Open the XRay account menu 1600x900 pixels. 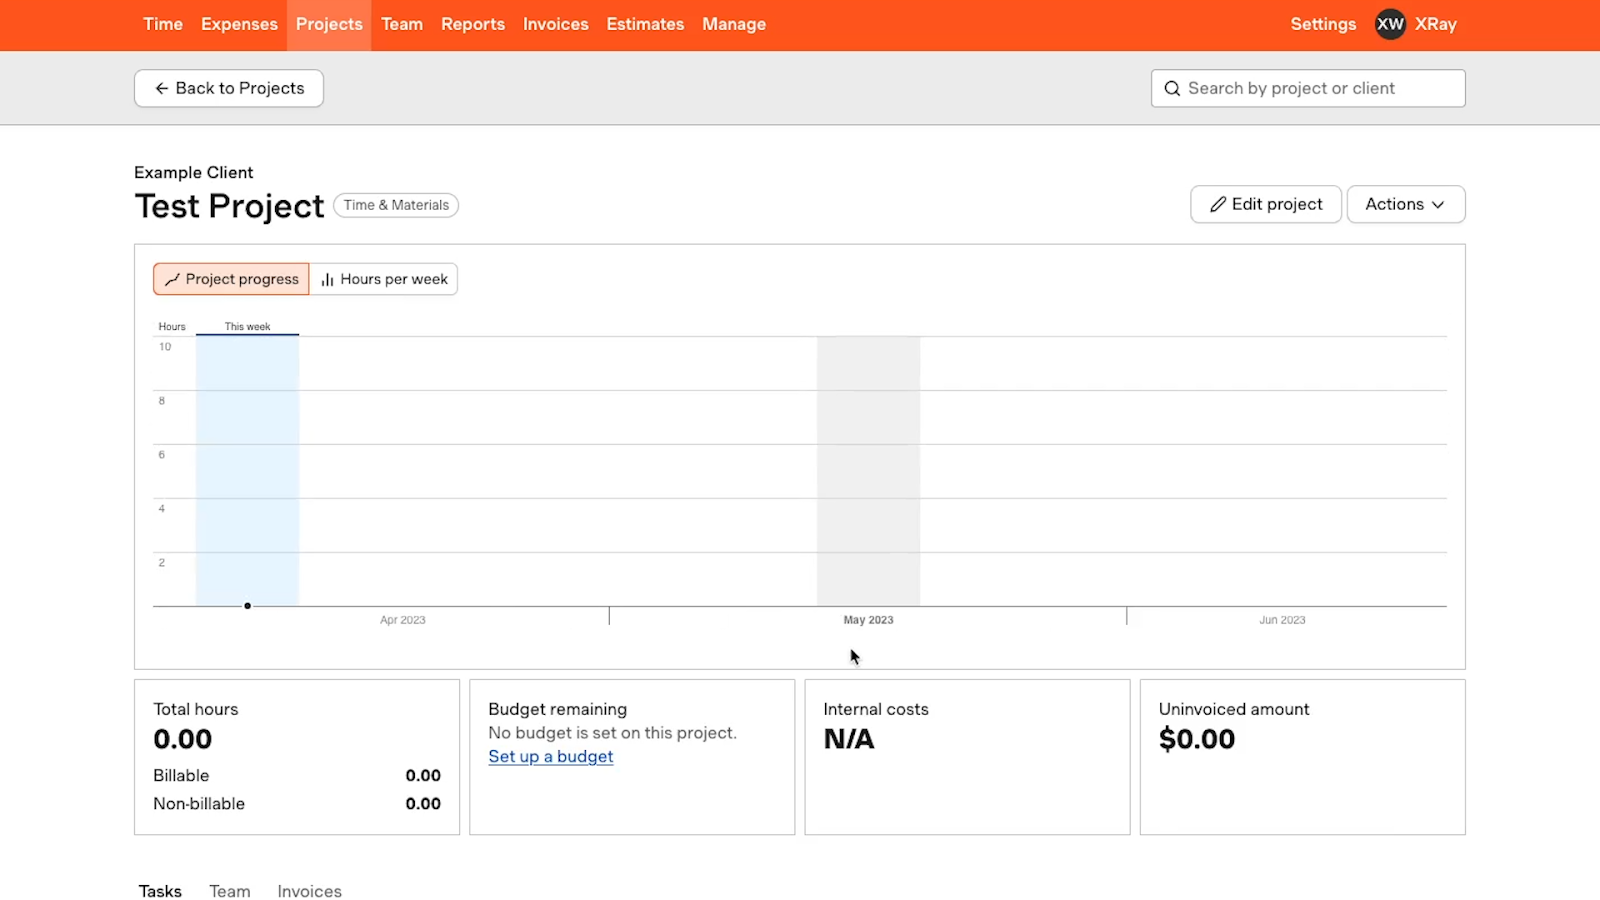tap(1436, 24)
